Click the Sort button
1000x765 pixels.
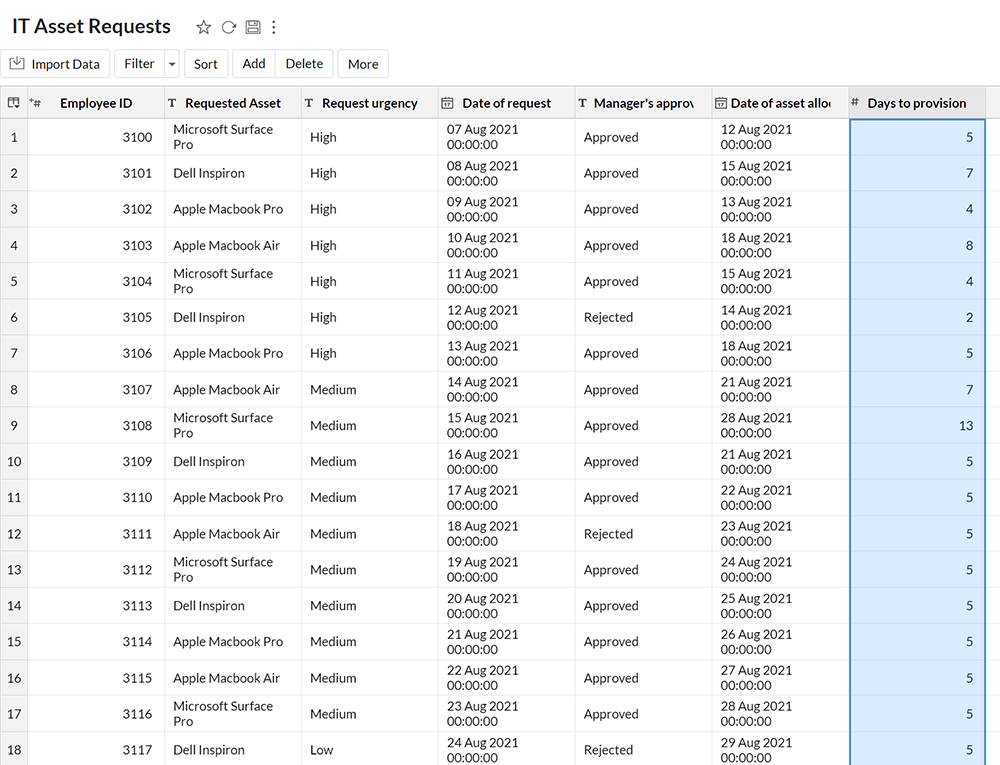pos(206,63)
